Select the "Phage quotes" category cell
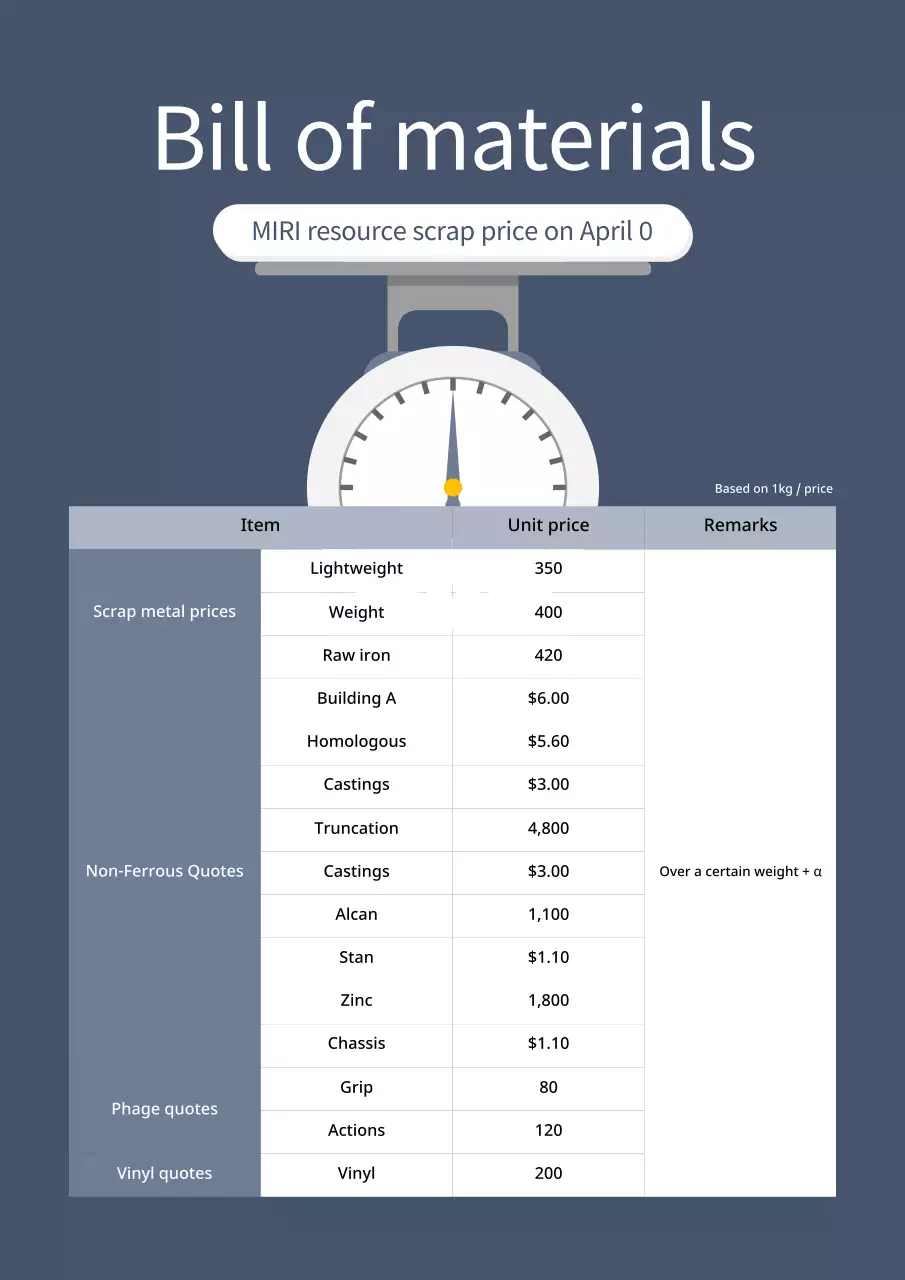 point(165,1109)
